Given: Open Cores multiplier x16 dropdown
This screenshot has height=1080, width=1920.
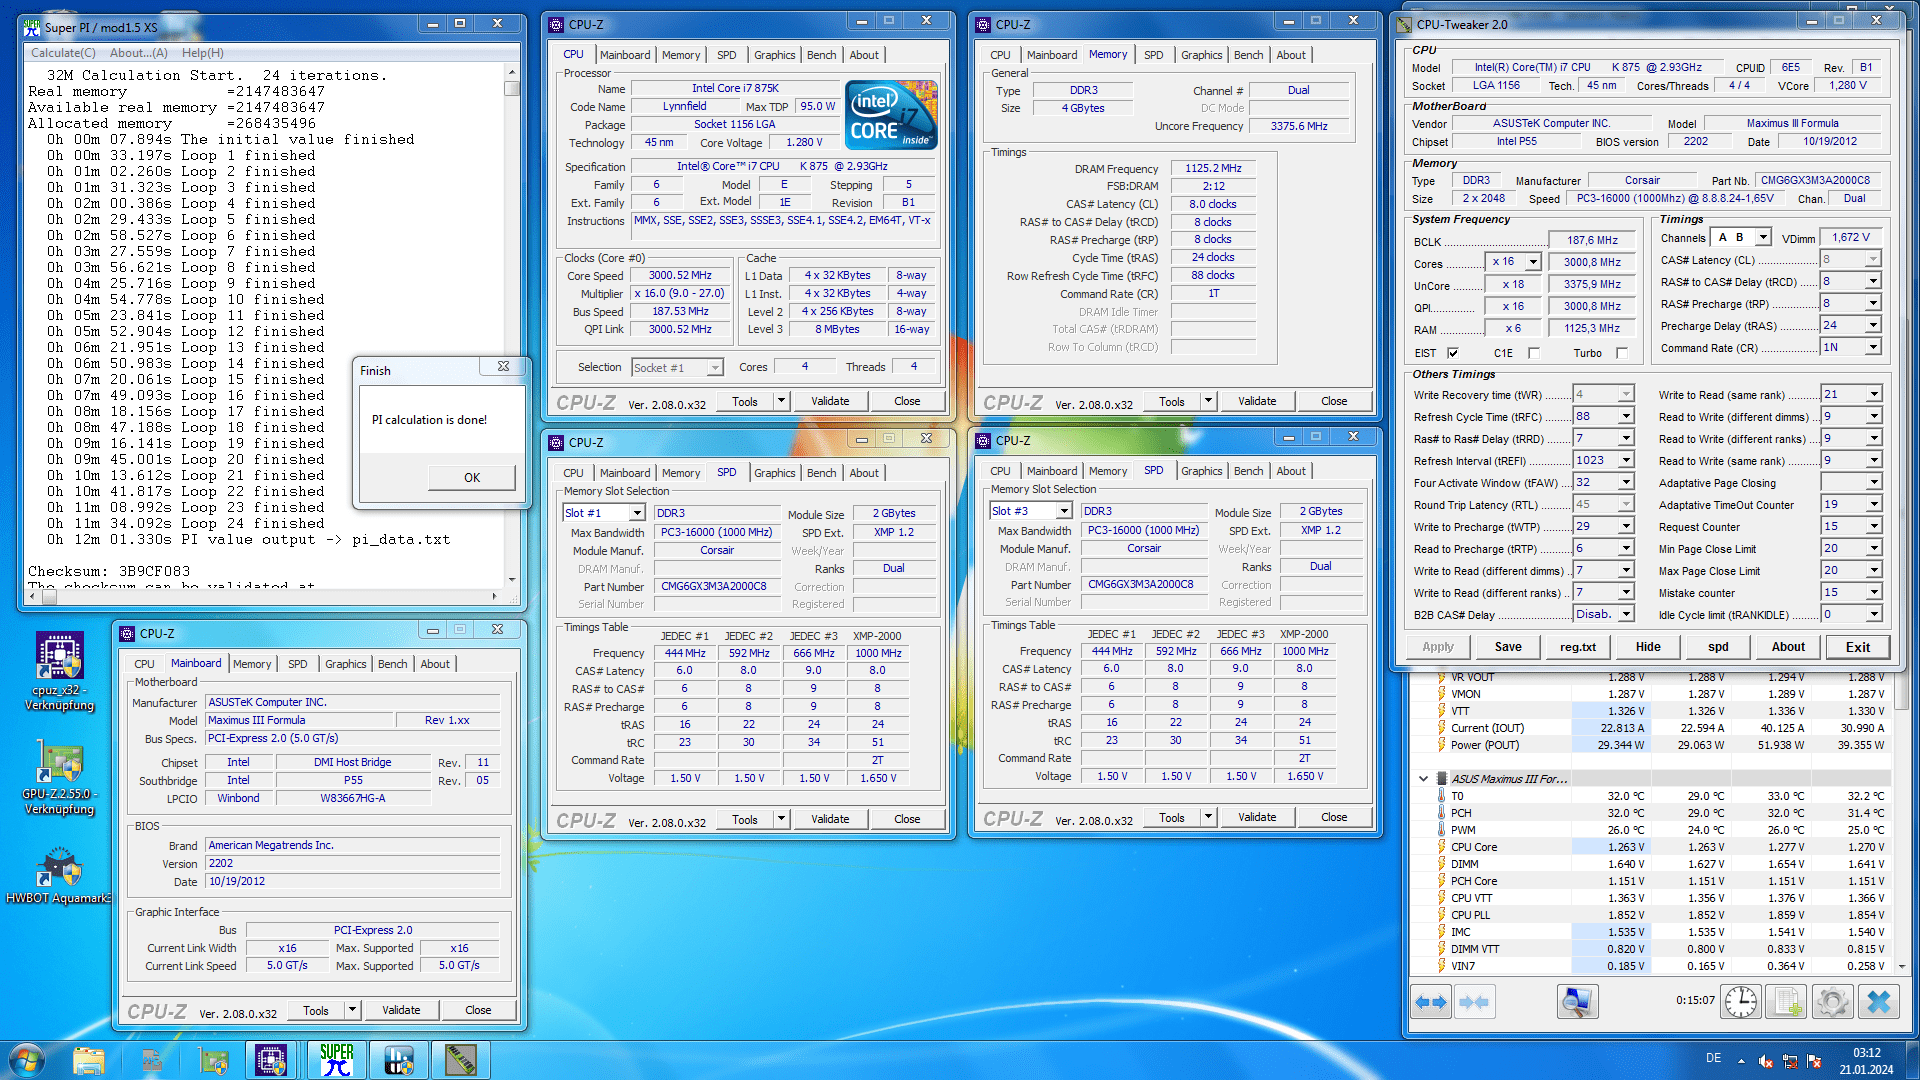Looking at the screenshot, I should point(1534,262).
